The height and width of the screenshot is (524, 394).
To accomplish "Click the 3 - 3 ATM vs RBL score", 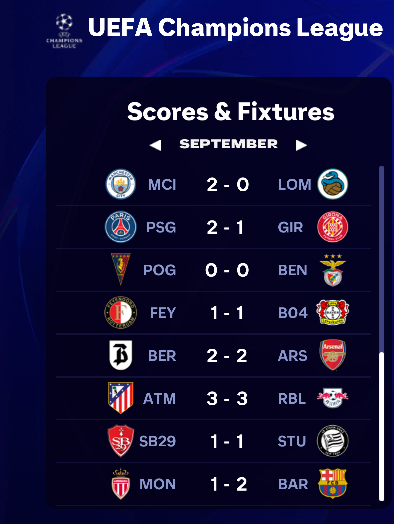I will (x=227, y=398).
